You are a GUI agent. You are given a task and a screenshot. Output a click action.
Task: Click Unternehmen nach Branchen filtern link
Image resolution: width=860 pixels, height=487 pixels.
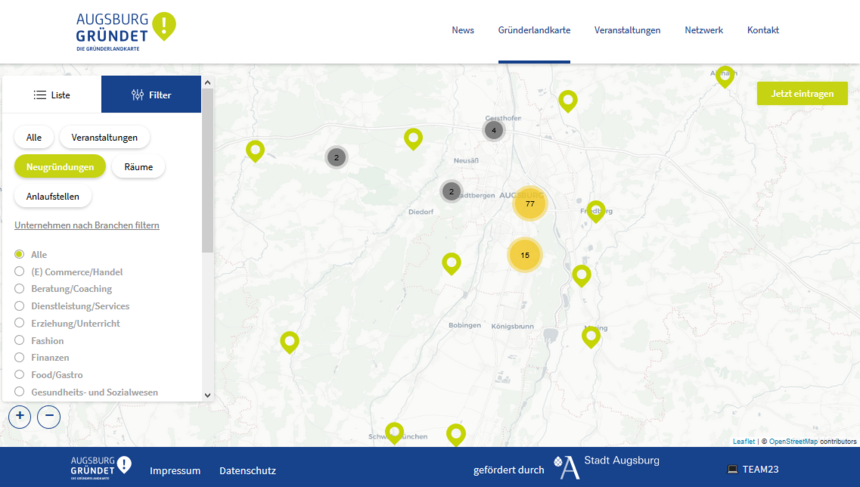click(x=87, y=225)
